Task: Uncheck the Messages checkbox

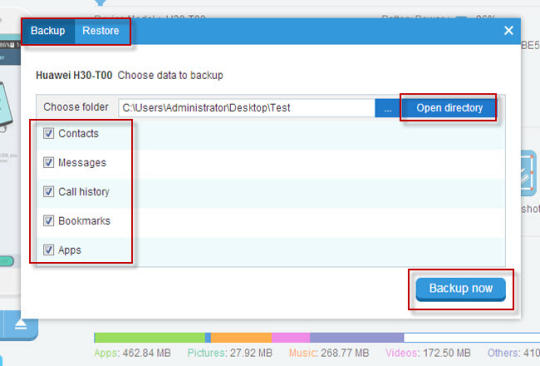Action: [48, 162]
